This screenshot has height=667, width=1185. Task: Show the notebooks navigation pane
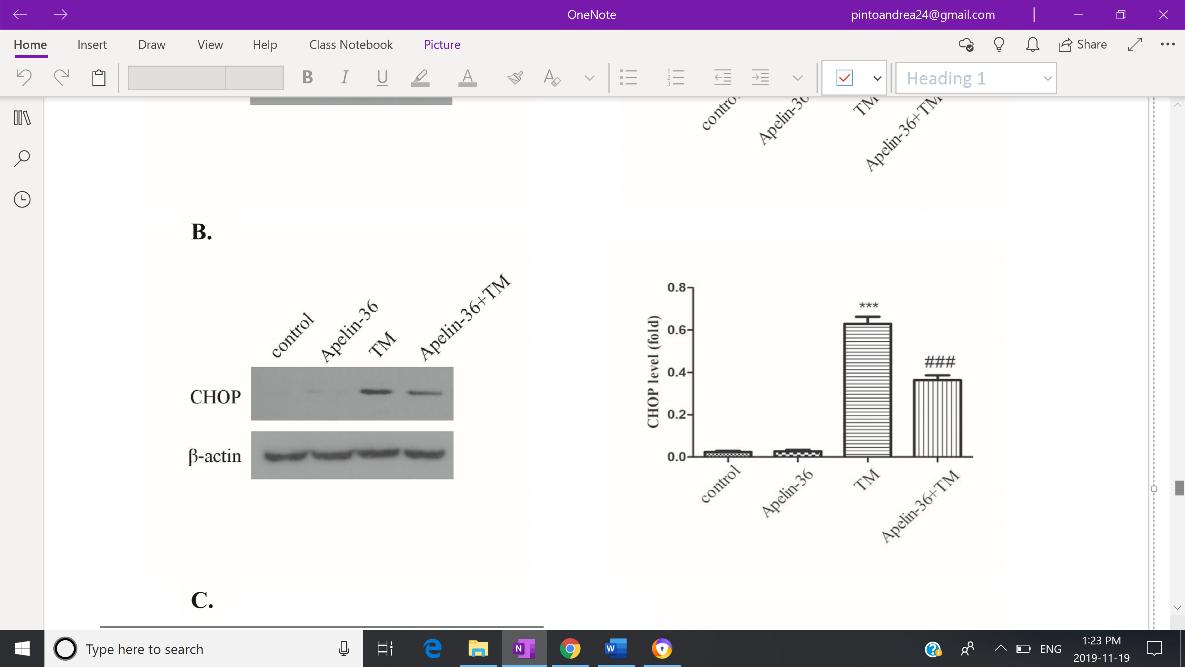pos(22,118)
